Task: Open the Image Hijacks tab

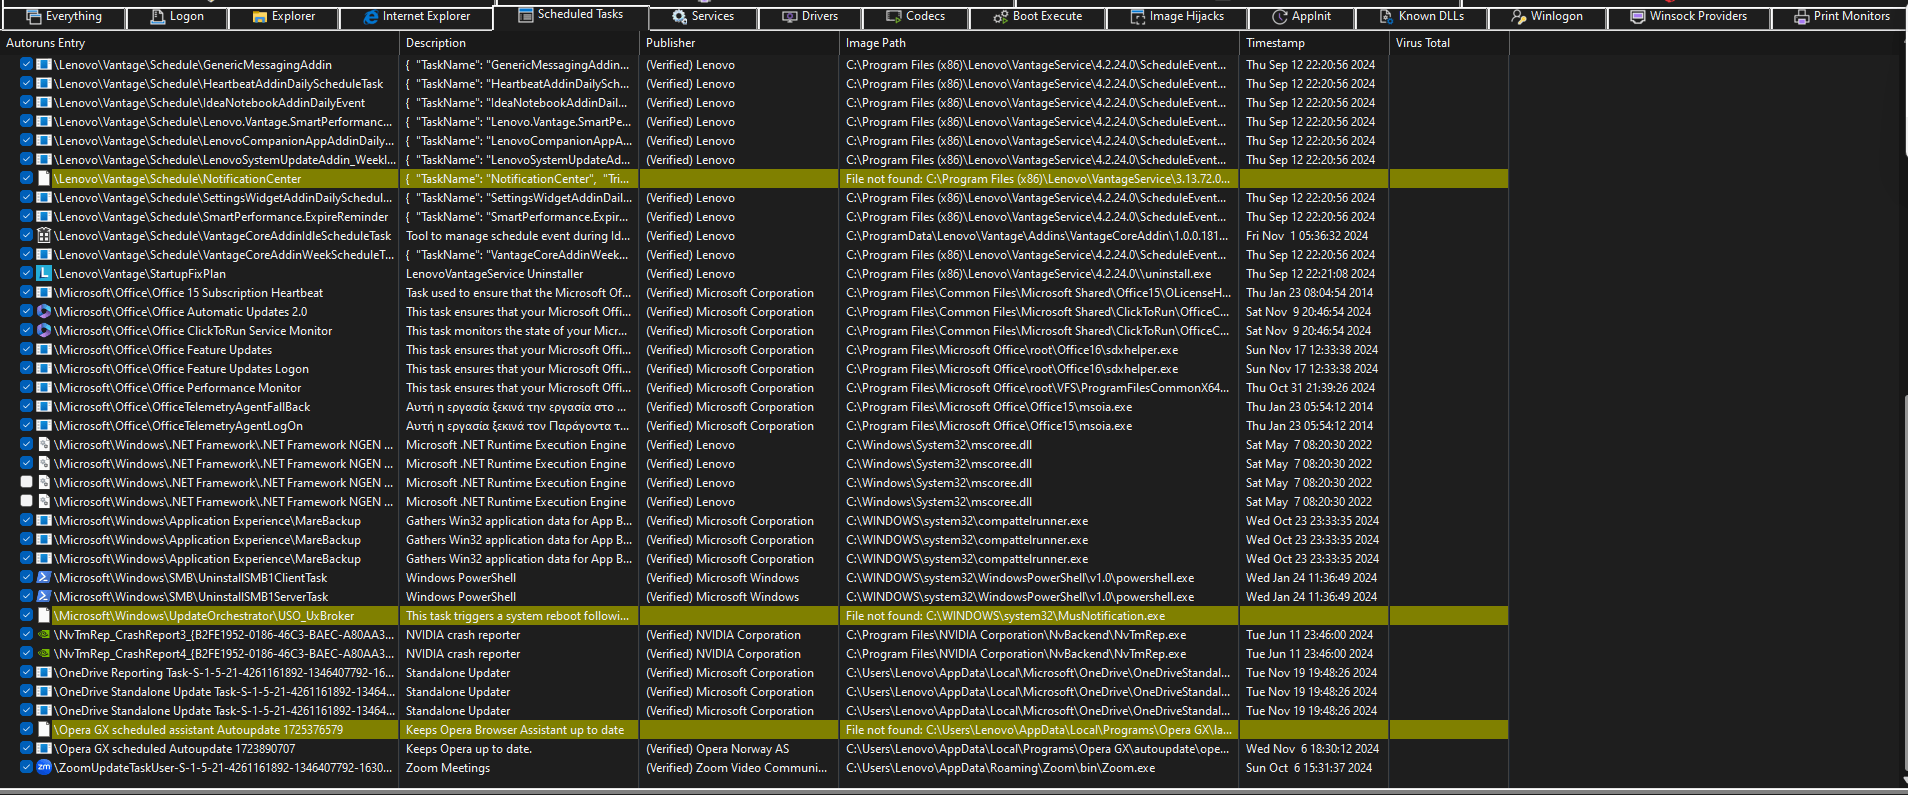Action: tap(1177, 17)
